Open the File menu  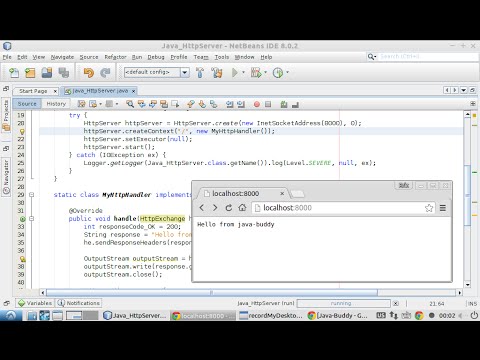click(7, 57)
